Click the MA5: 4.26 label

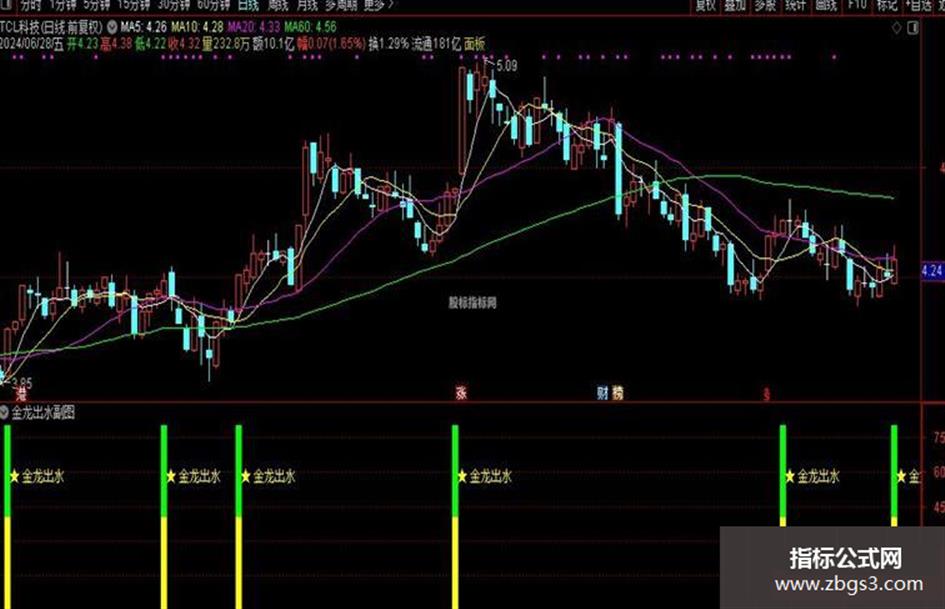pos(143,27)
